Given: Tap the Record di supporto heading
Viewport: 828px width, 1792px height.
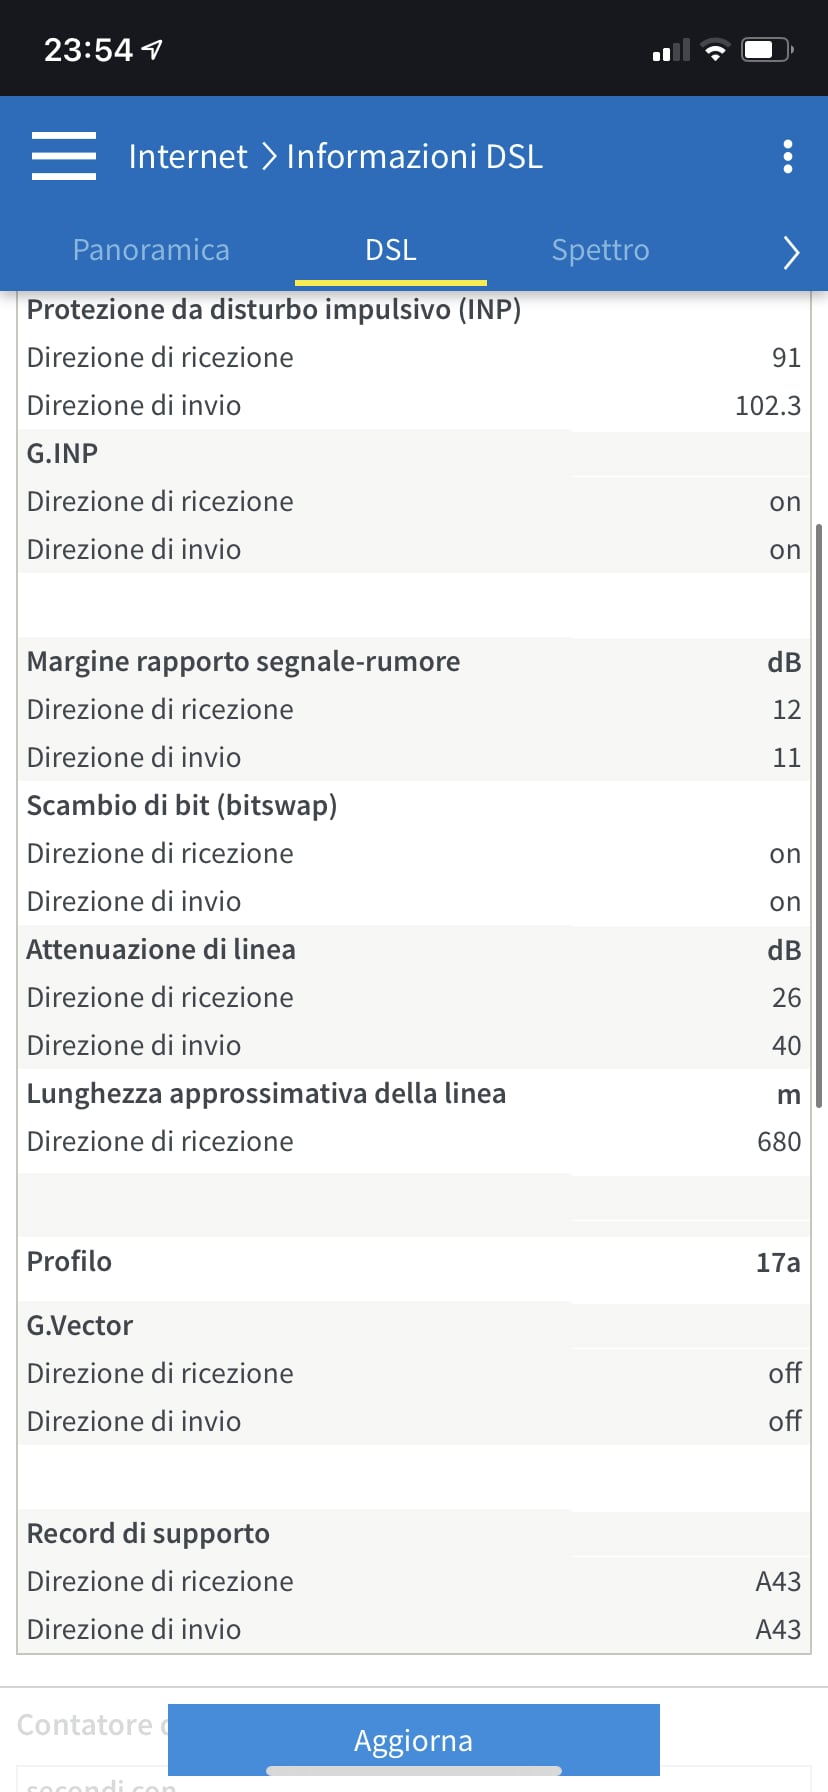Looking at the screenshot, I should (x=148, y=1534).
